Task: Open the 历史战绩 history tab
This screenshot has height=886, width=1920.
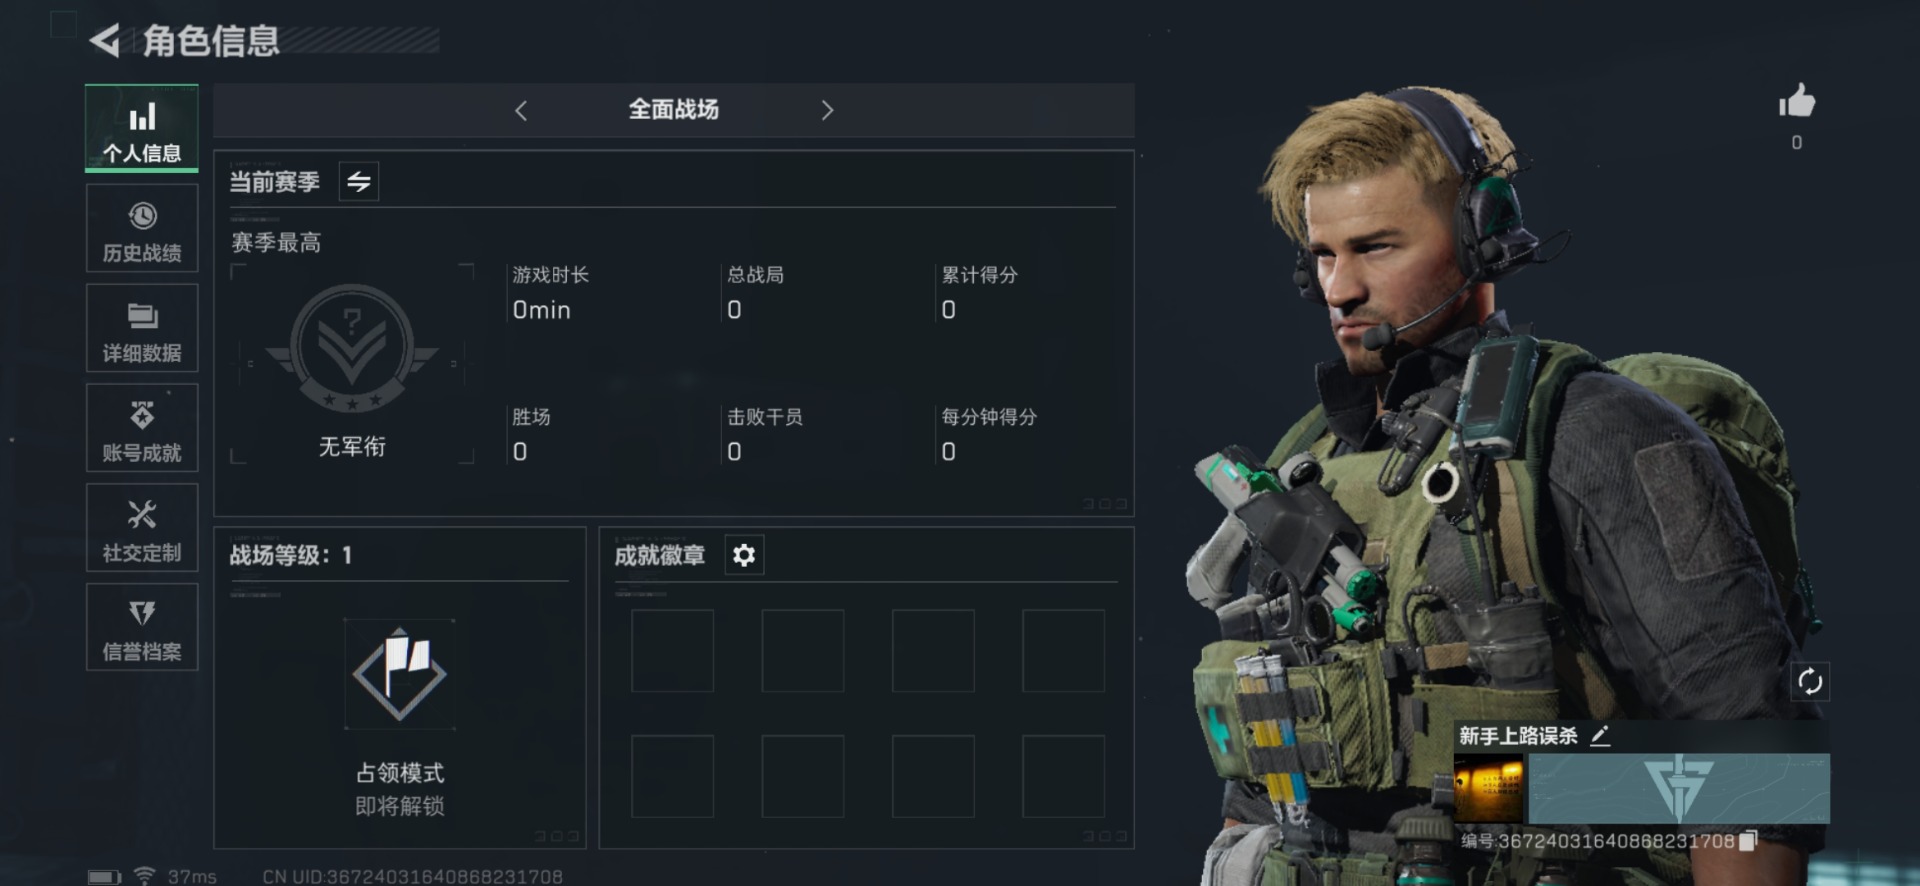Action: tap(142, 228)
